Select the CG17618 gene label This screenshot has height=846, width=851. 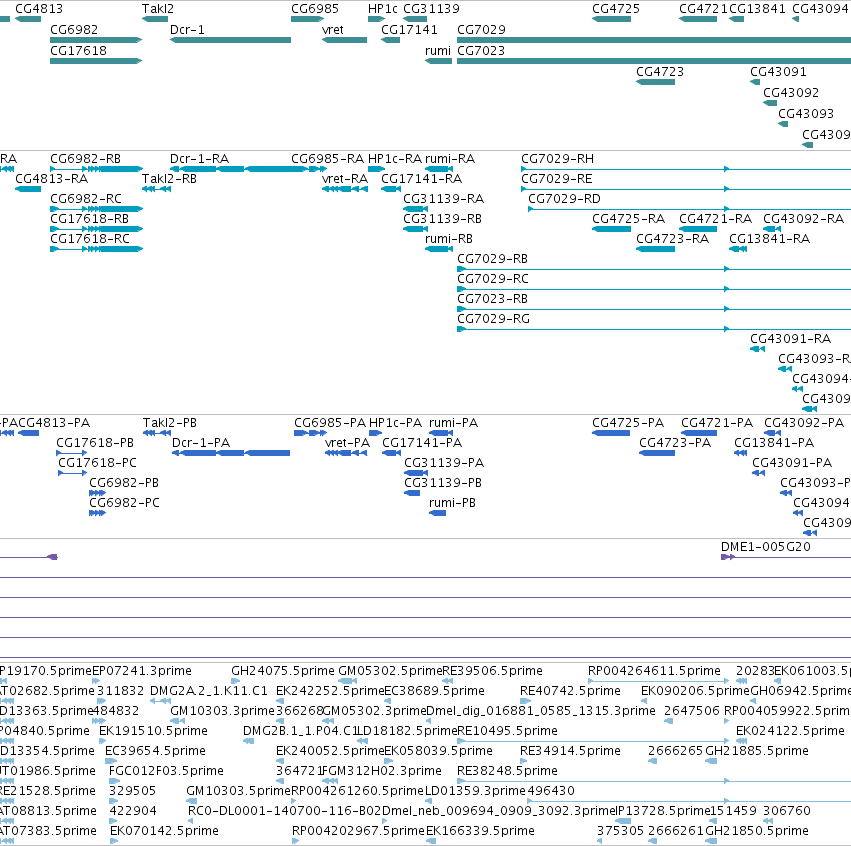click(x=78, y=51)
